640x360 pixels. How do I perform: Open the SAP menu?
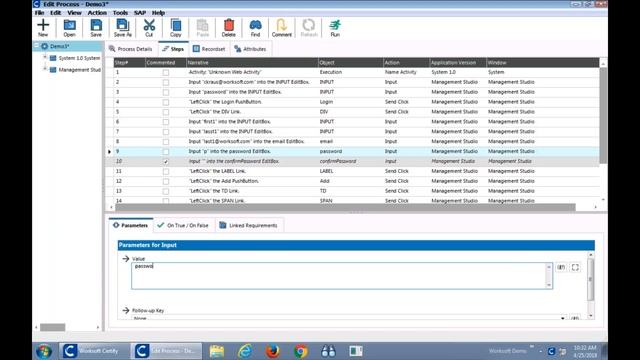point(140,13)
